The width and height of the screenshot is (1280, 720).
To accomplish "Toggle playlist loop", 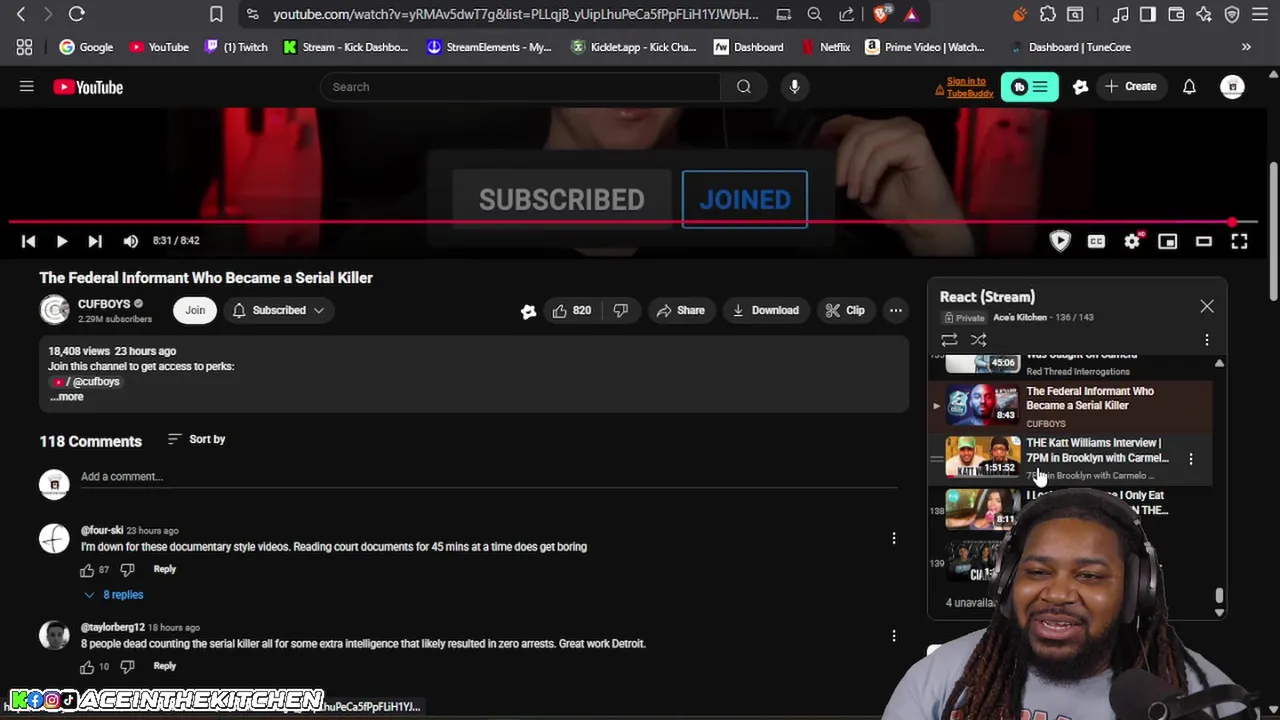I will pos(949,340).
